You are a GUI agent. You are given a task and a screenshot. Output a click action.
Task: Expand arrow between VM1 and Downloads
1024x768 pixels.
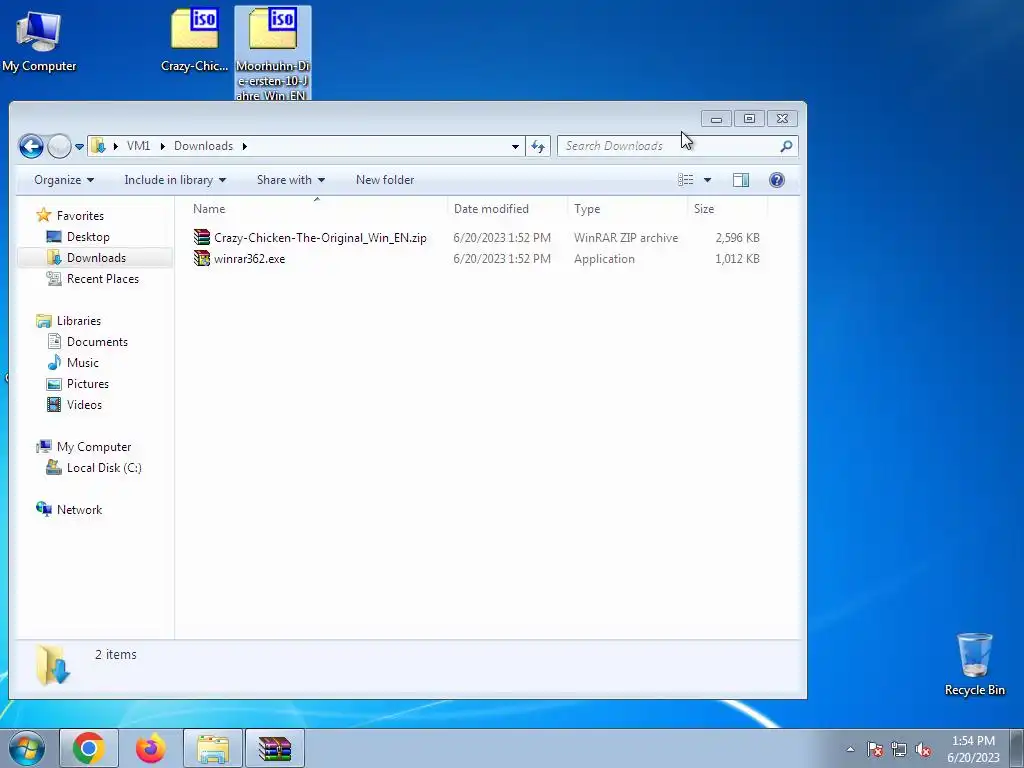(163, 146)
